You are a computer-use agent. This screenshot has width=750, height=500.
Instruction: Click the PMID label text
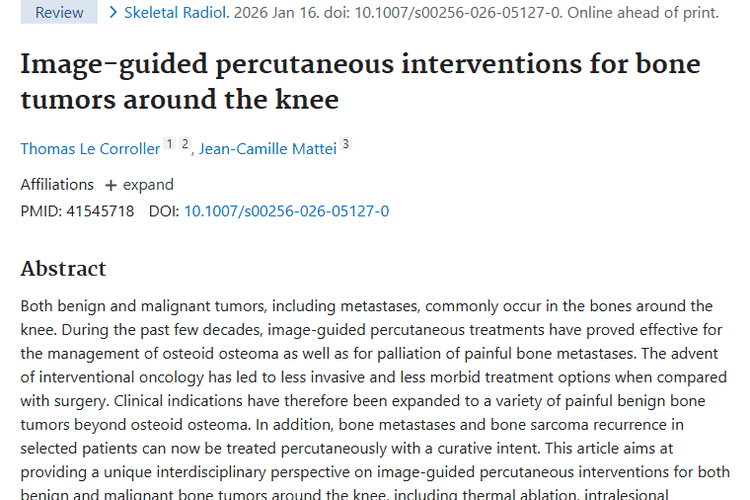coord(41,211)
